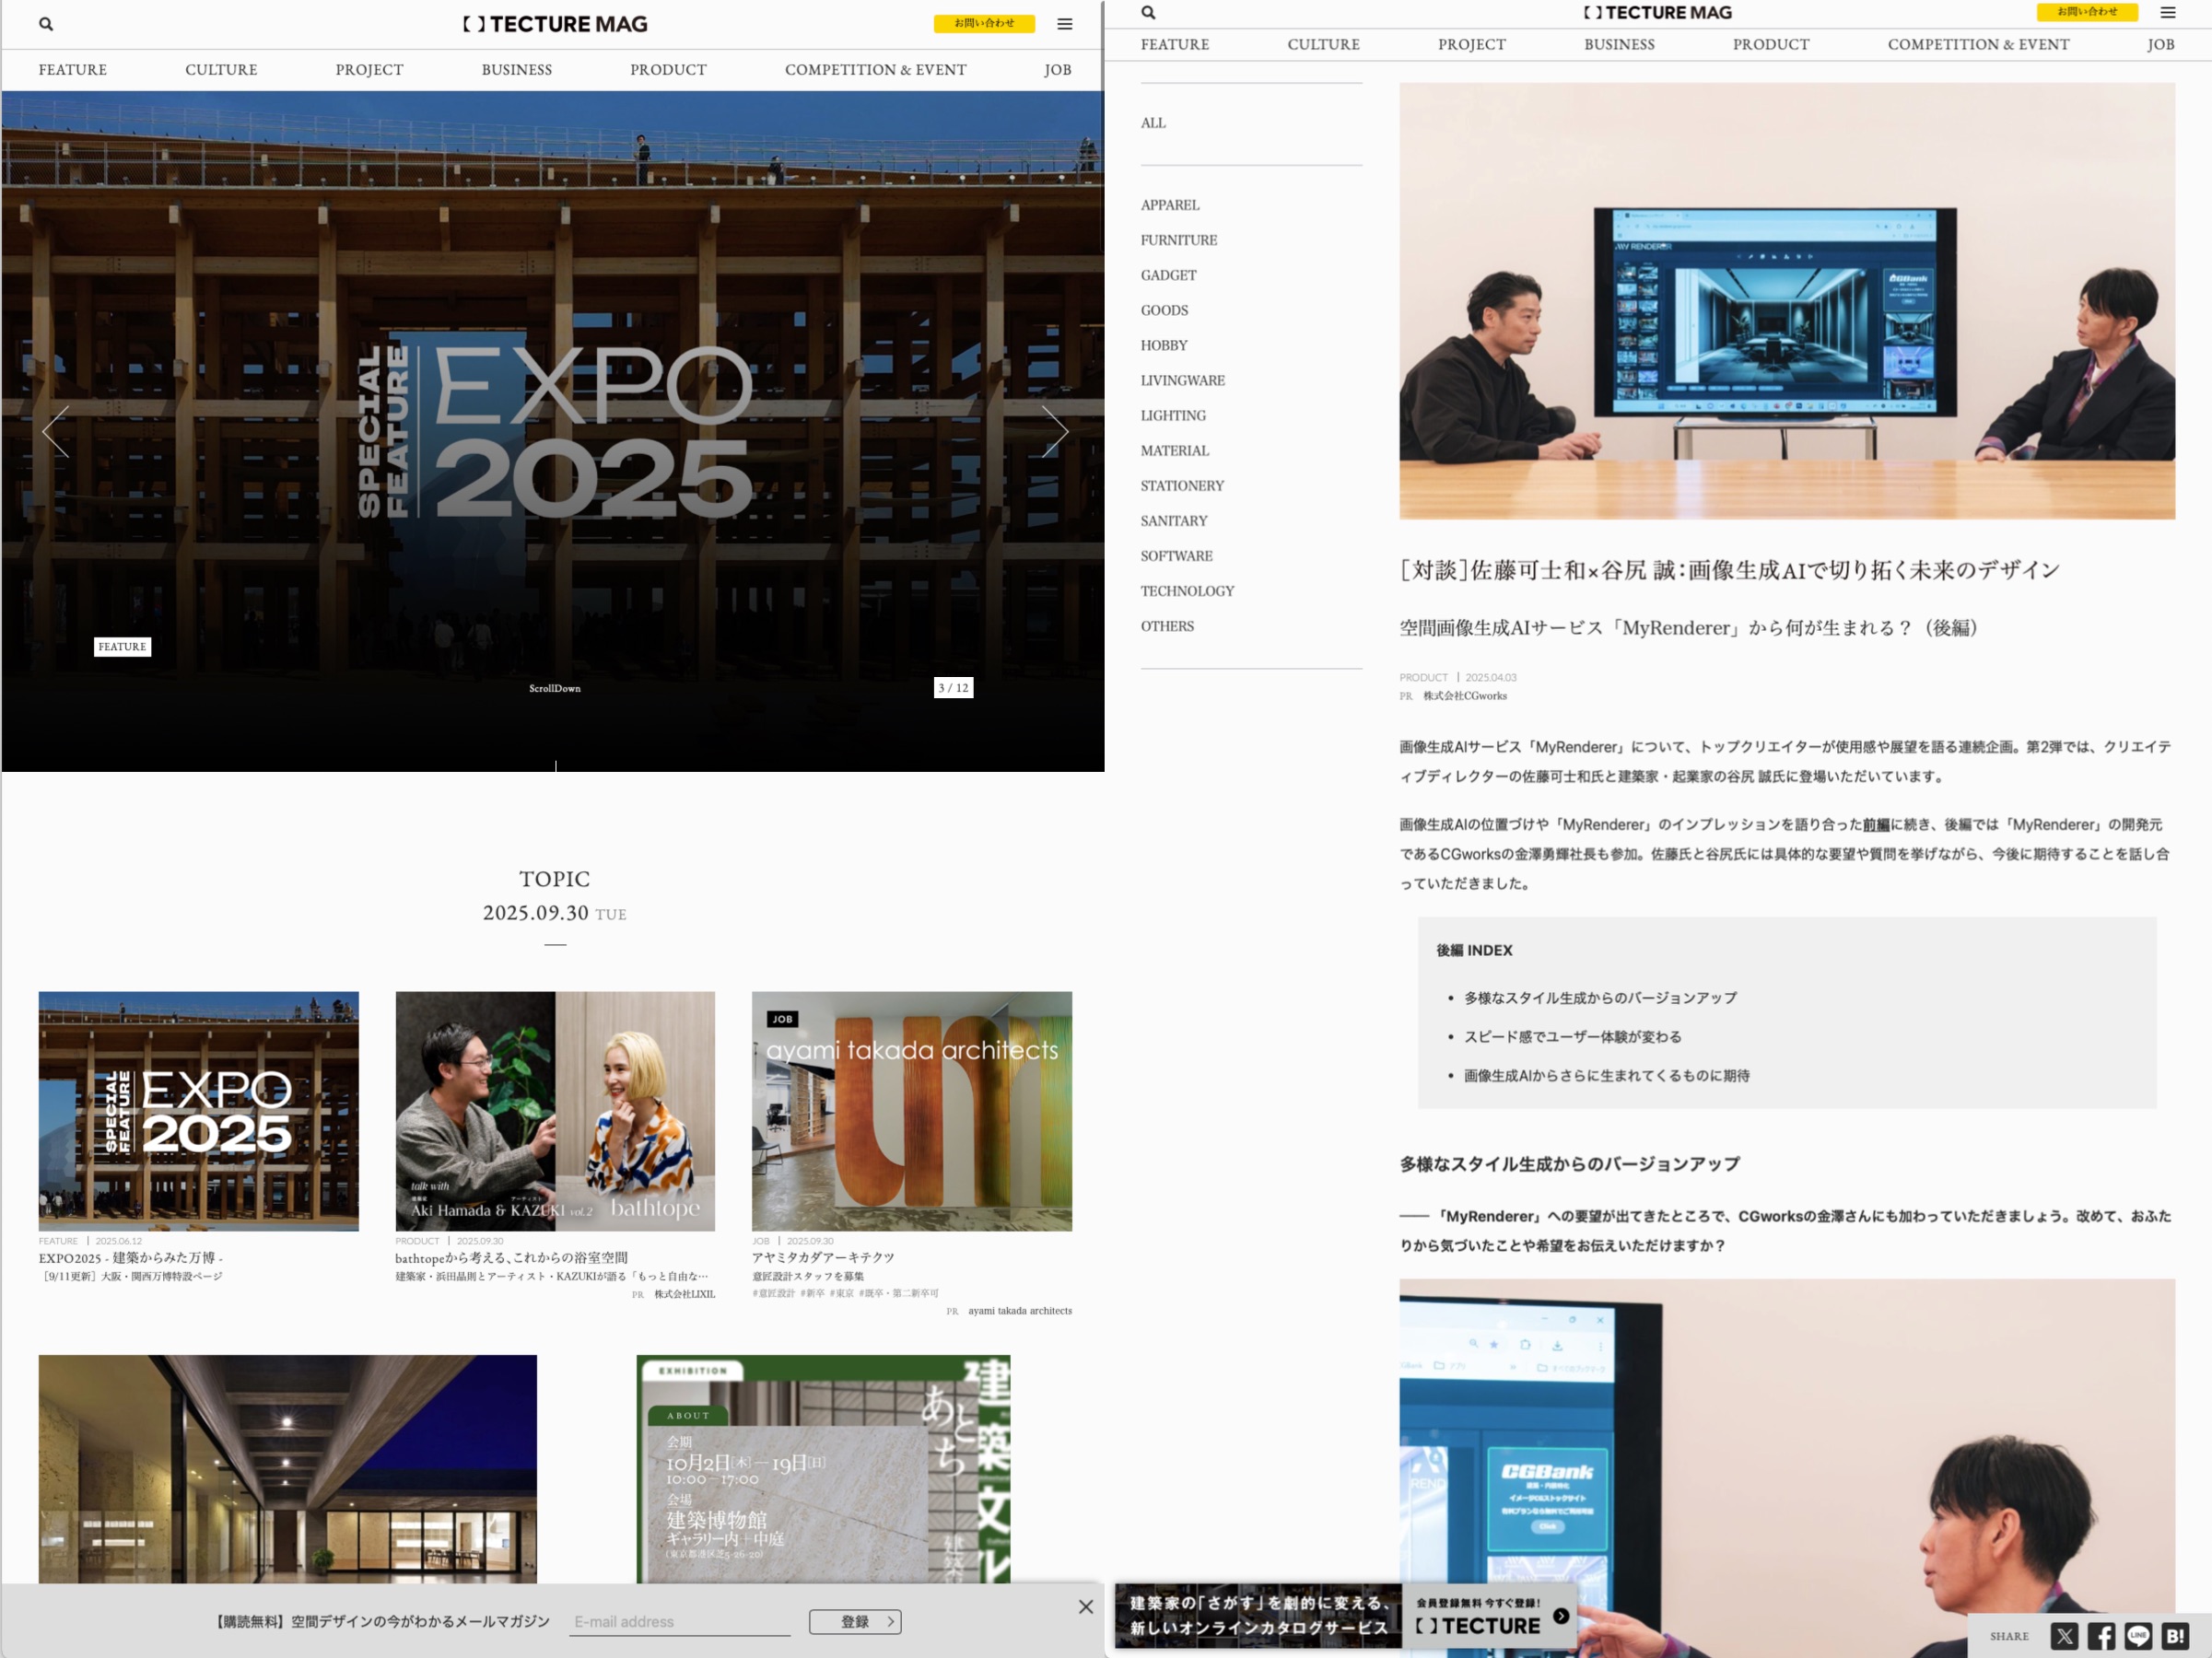
Task: Advance to next hero slide arrow
Action: click(x=1054, y=431)
